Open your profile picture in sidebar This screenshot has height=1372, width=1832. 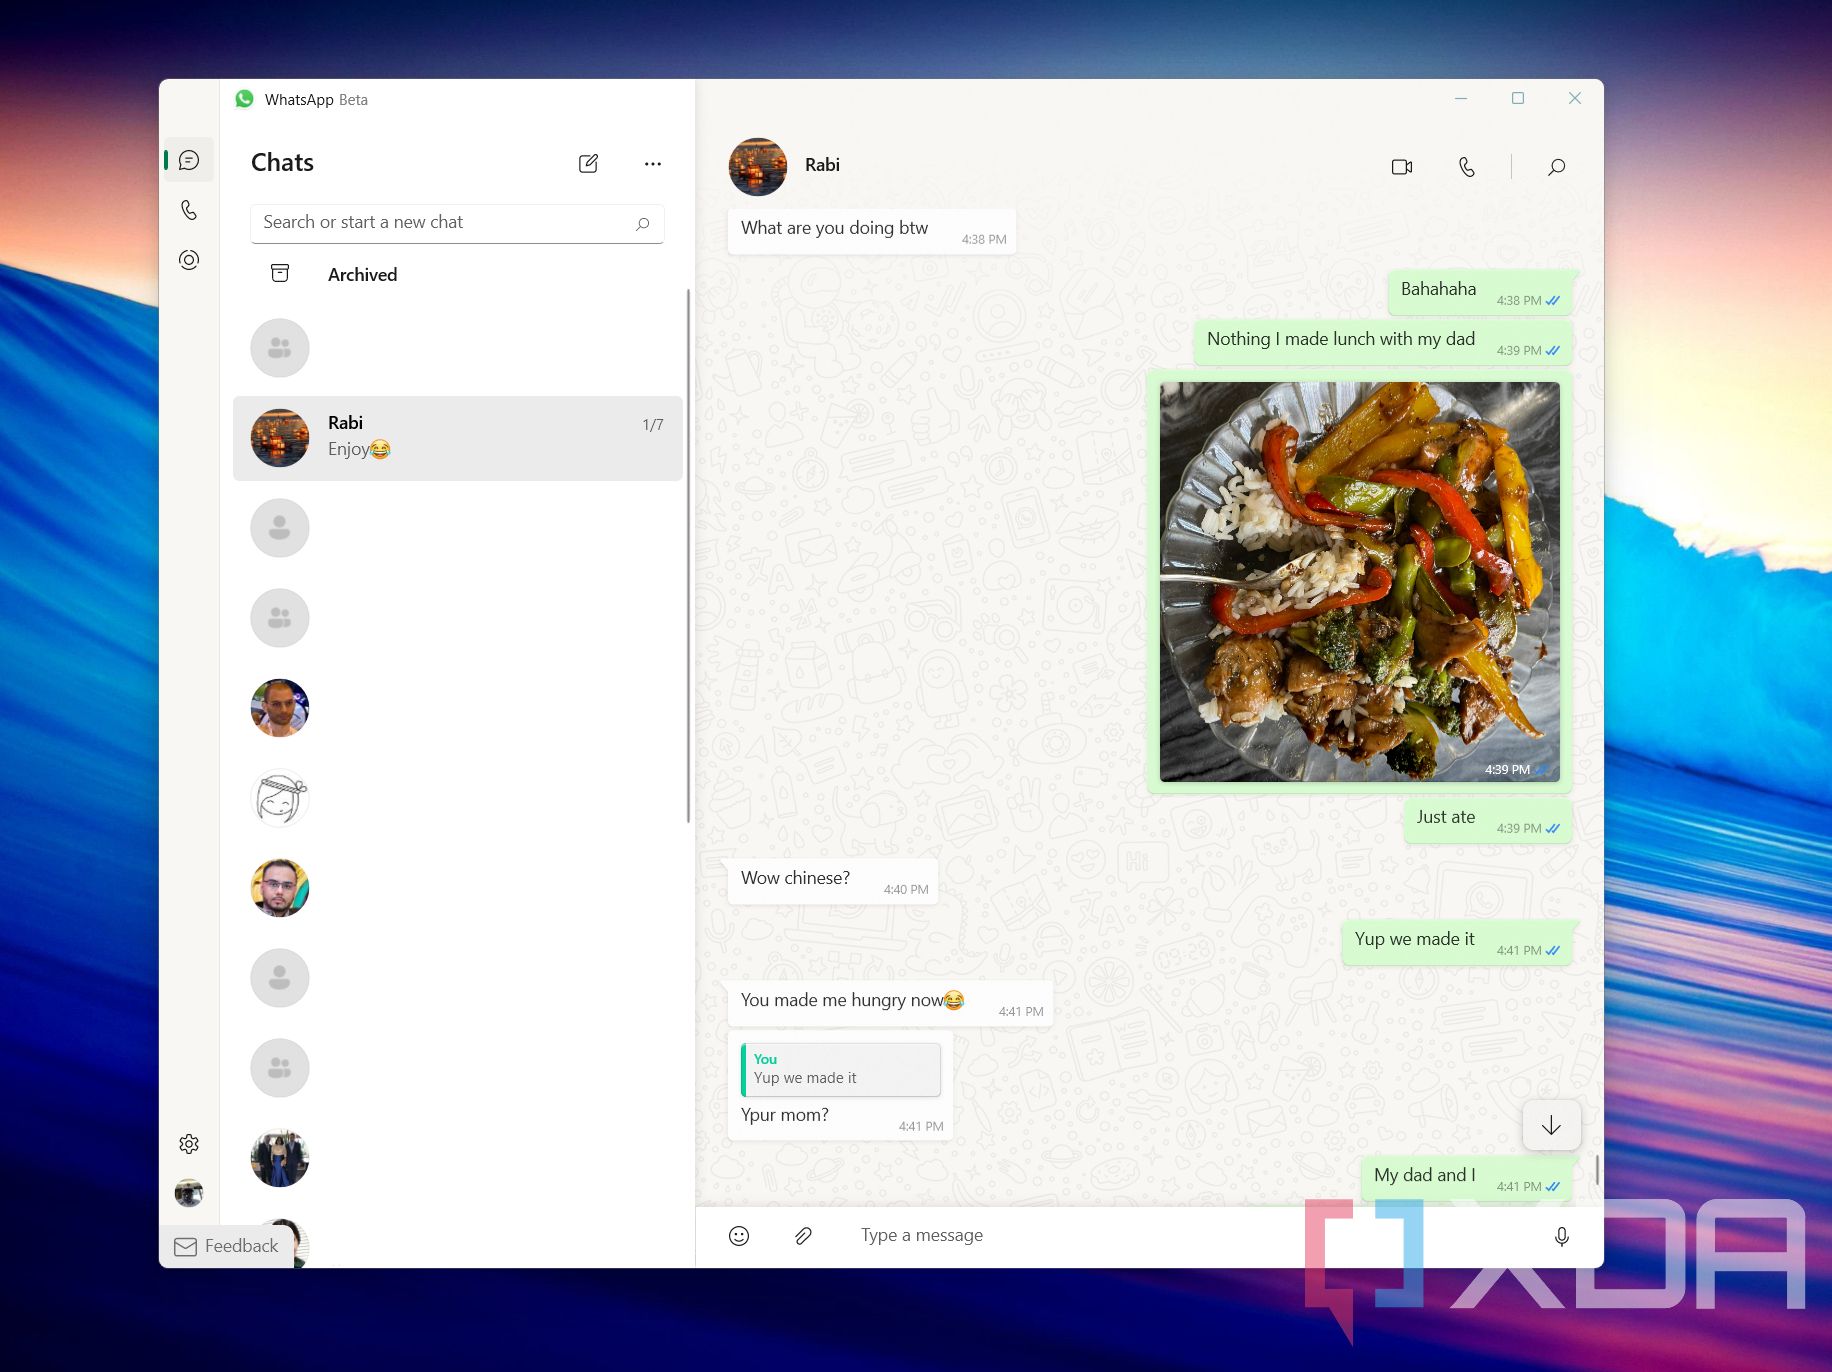[189, 1192]
